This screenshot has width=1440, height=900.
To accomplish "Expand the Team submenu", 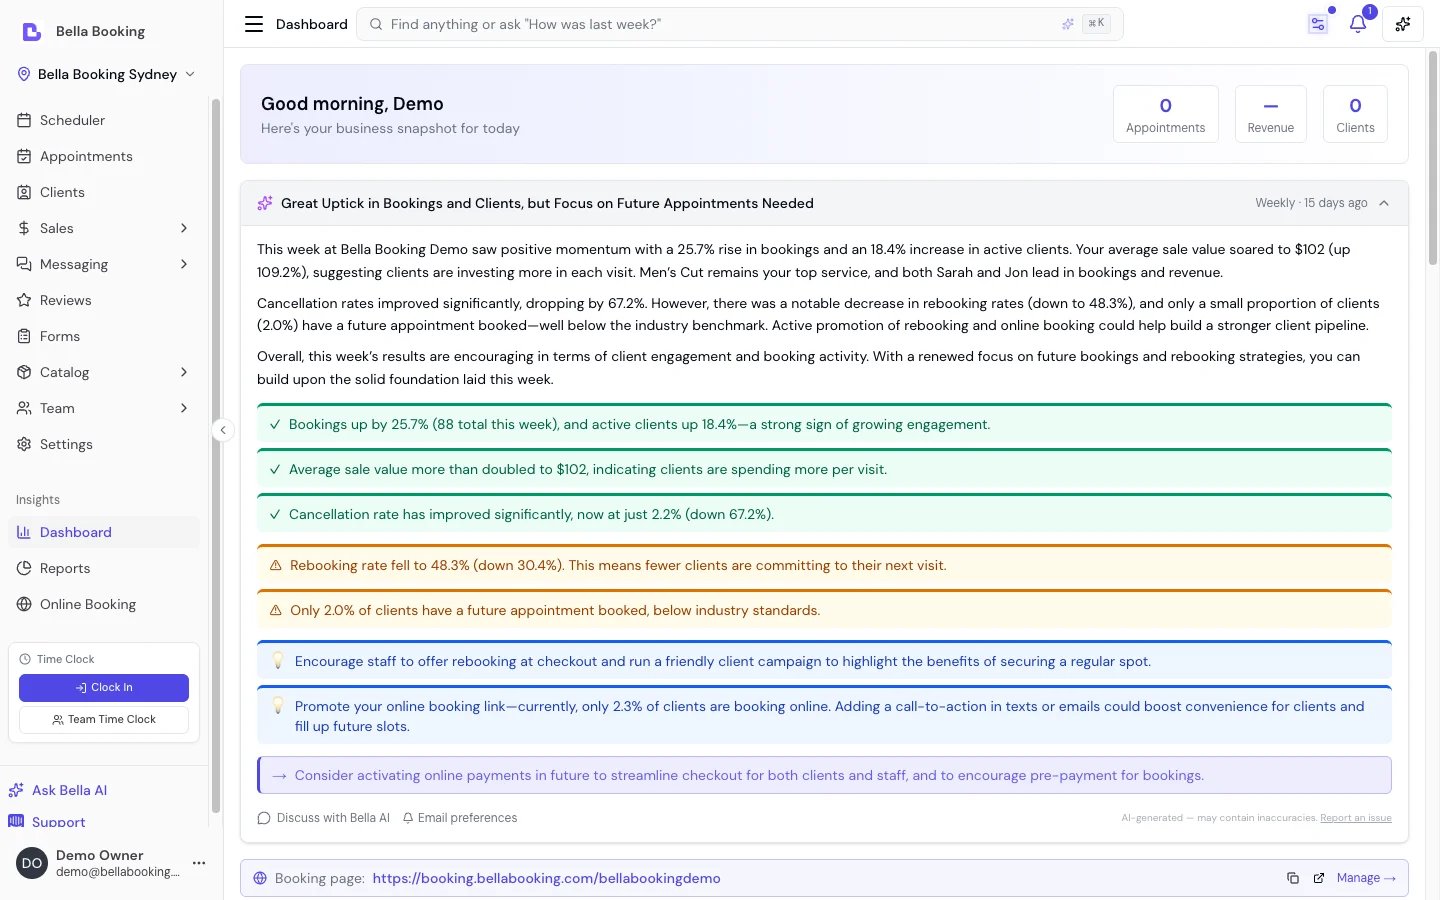I will (184, 408).
